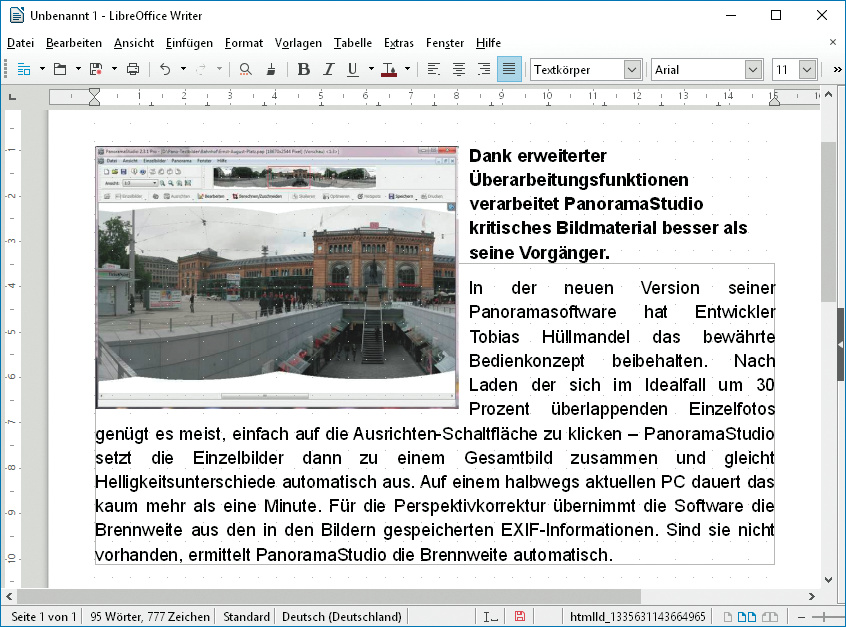846x627 pixels.
Task: Click the document modified save indicator in status bar
Action: click(520, 617)
